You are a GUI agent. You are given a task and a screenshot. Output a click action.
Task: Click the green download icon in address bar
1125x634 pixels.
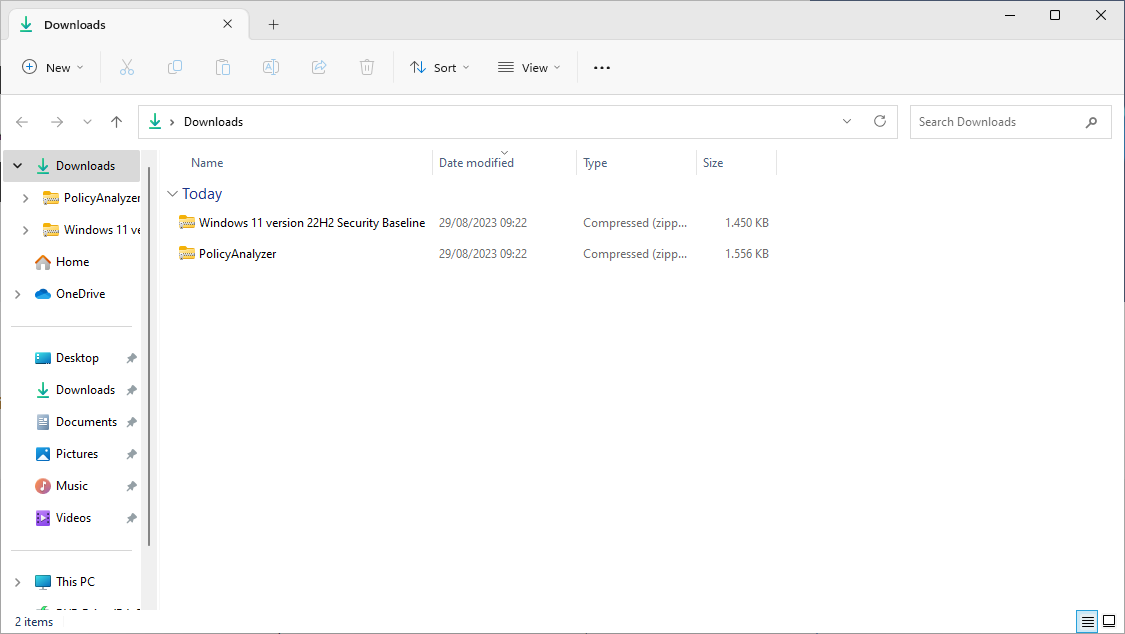coord(155,122)
